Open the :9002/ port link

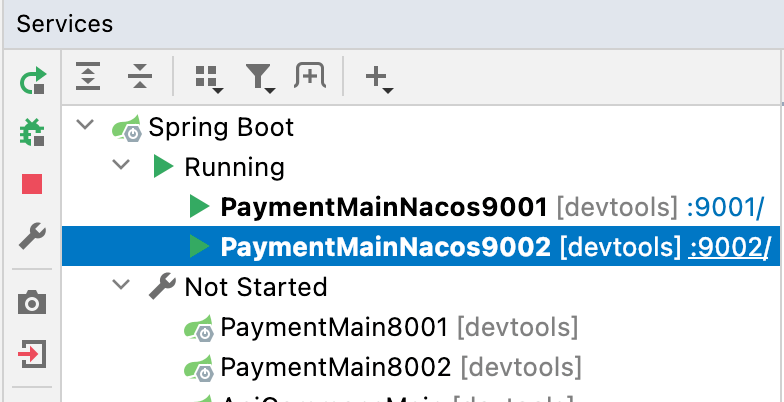click(x=728, y=246)
